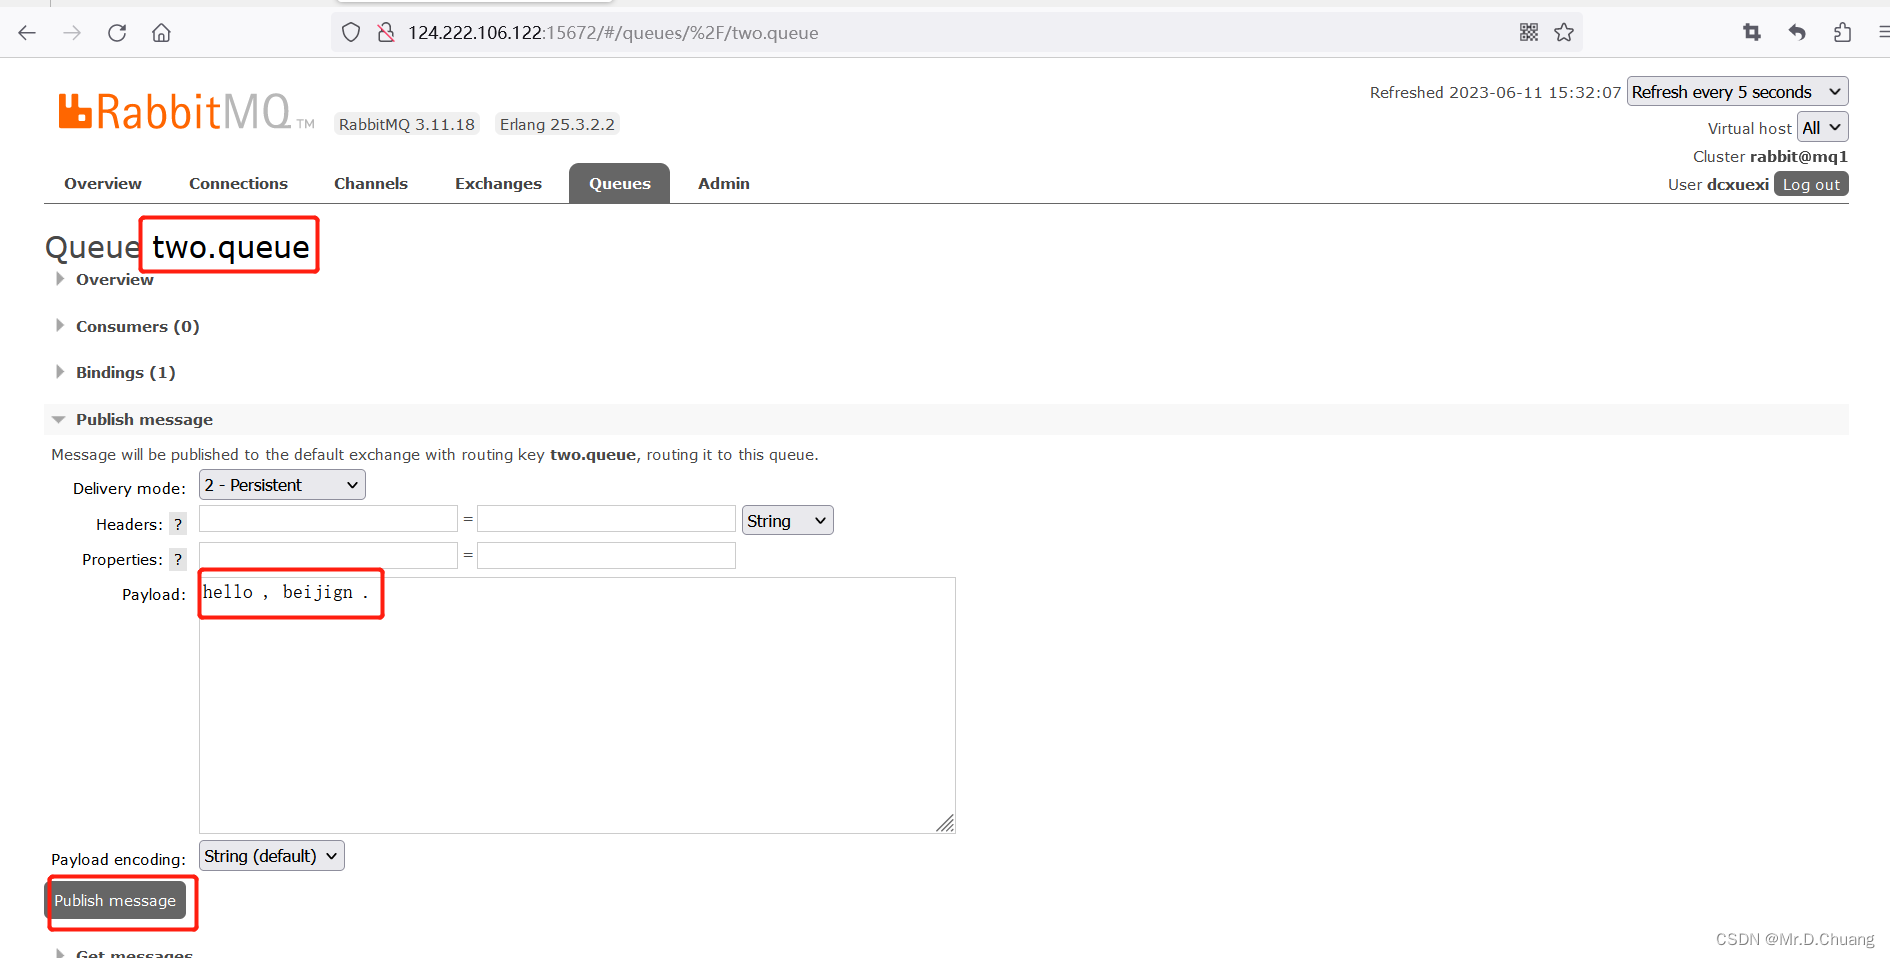Click the Refreshed 2023-06-11 timestamp text
1890x958 pixels.
pos(1495,93)
